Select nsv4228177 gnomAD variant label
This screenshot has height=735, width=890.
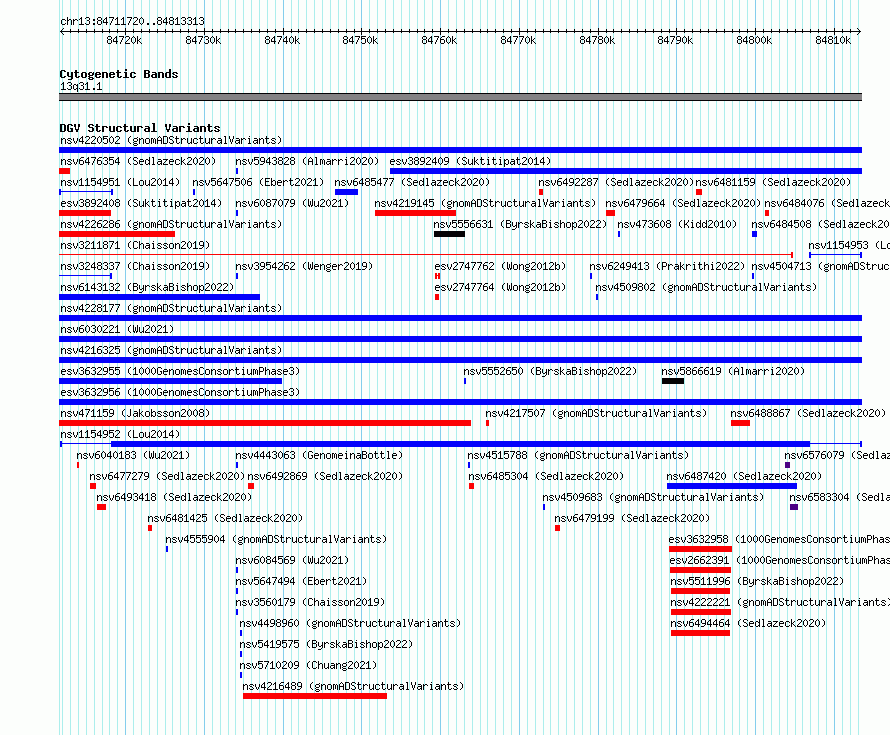click(171, 308)
